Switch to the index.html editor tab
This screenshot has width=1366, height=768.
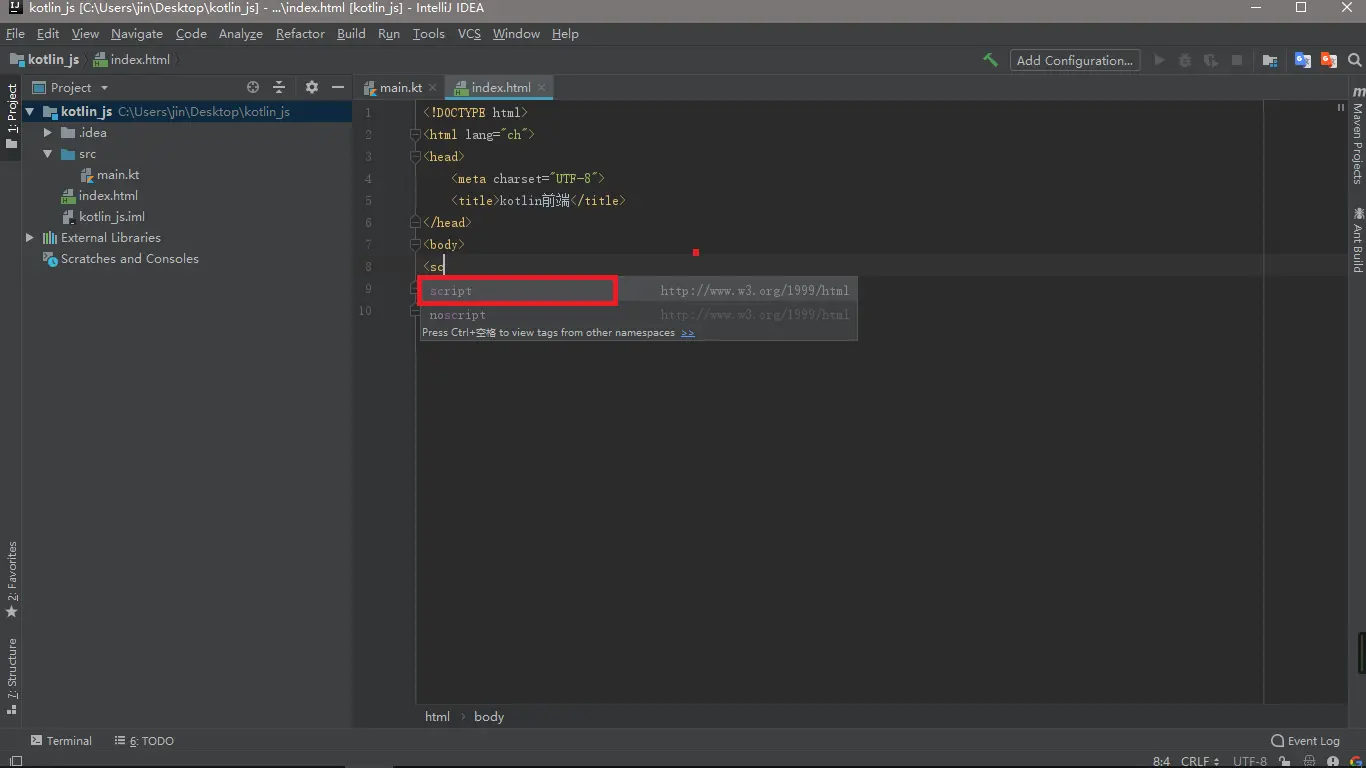(x=501, y=88)
